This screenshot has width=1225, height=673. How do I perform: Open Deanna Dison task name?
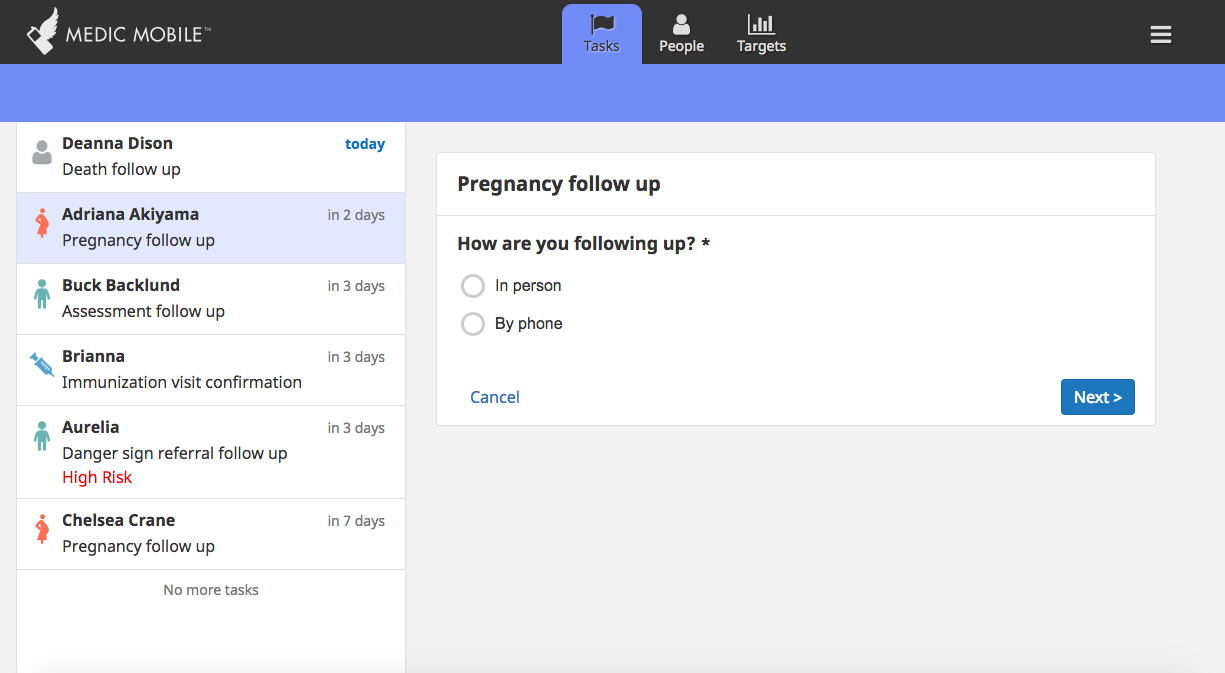(117, 143)
